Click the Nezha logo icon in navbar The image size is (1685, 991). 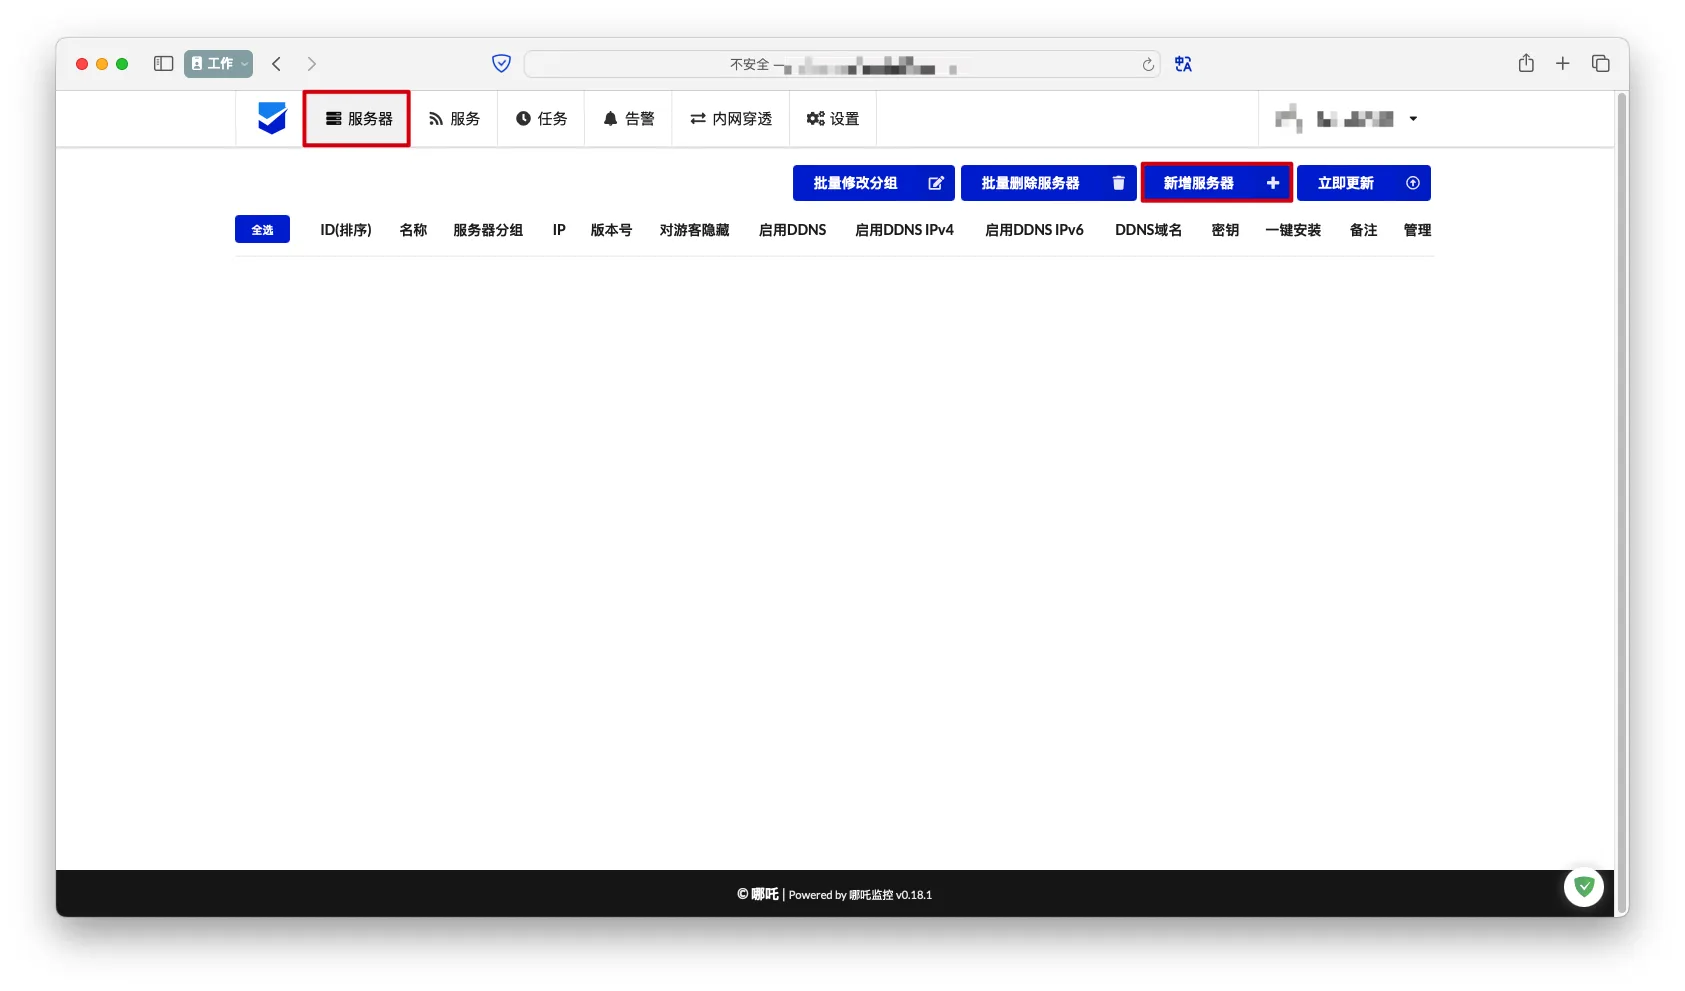[x=271, y=118]
